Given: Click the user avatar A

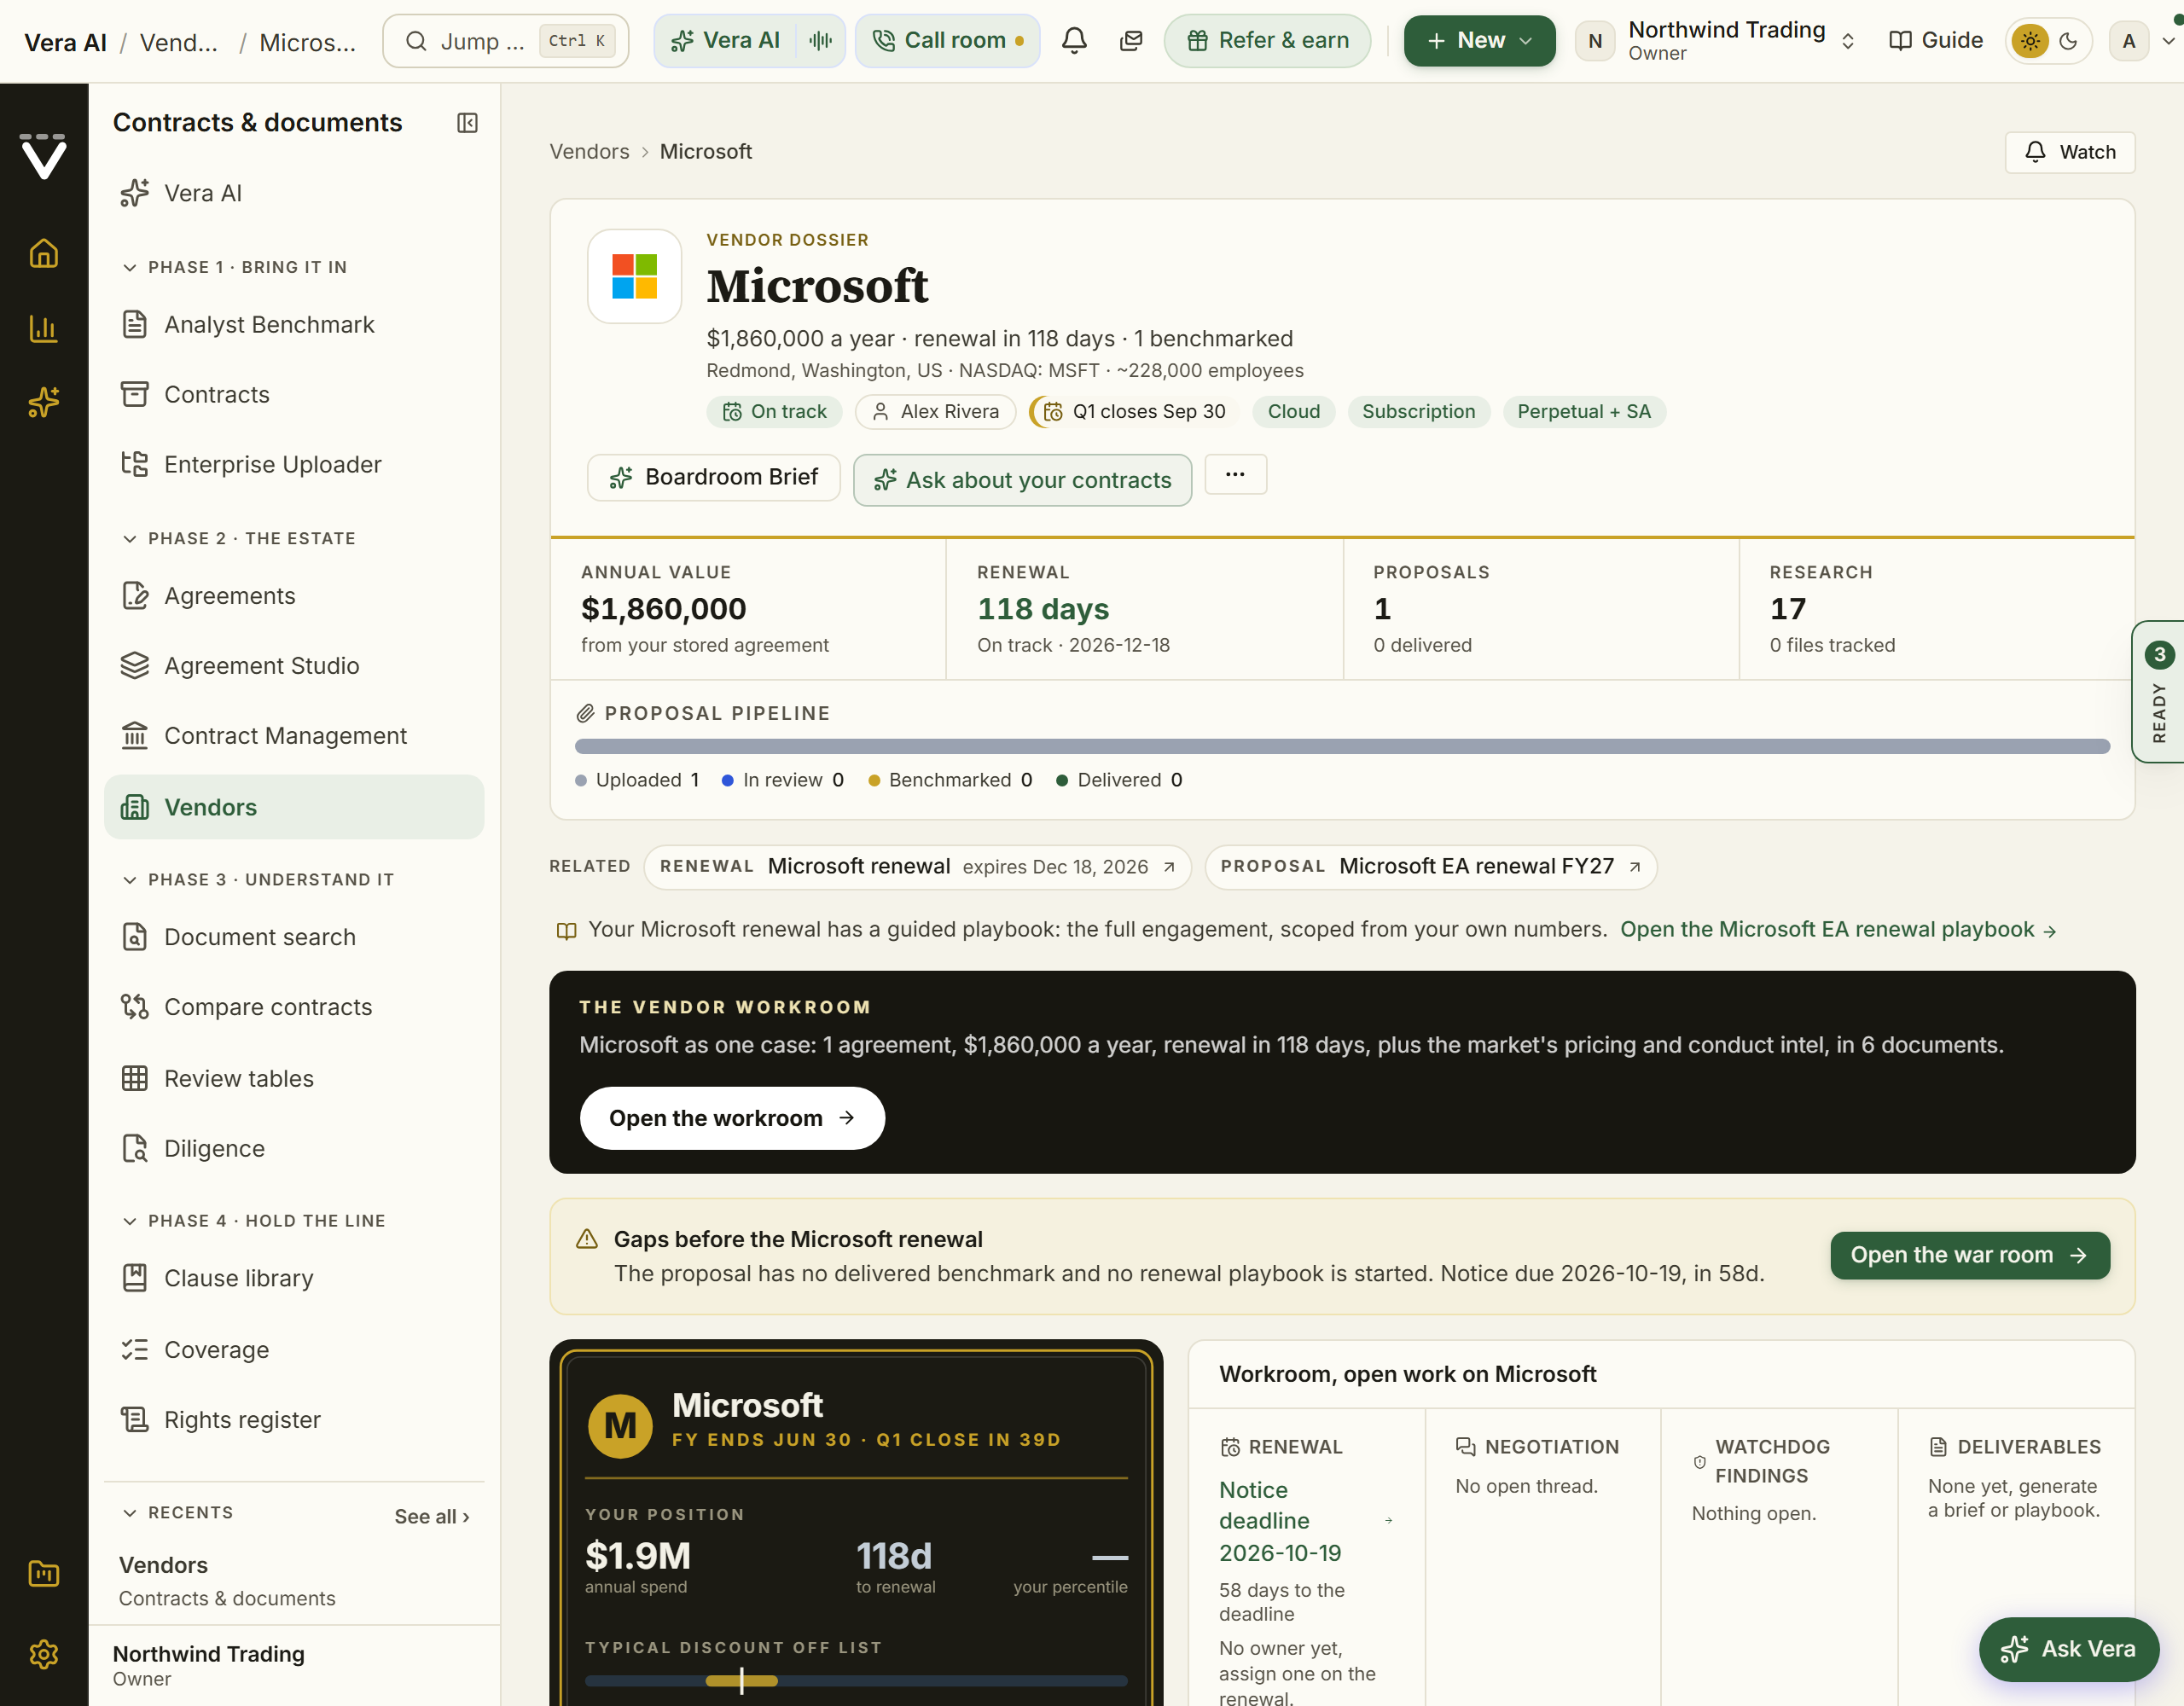Looking at the screenshot, I should point(2129,41).
